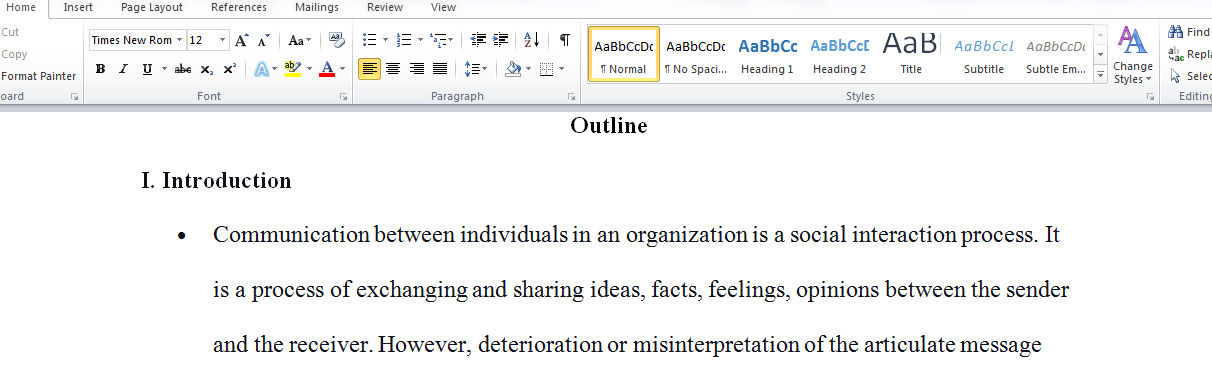1212x378 pixels.
Task: Click the Borders icon
Action: (x=545, y=69)
